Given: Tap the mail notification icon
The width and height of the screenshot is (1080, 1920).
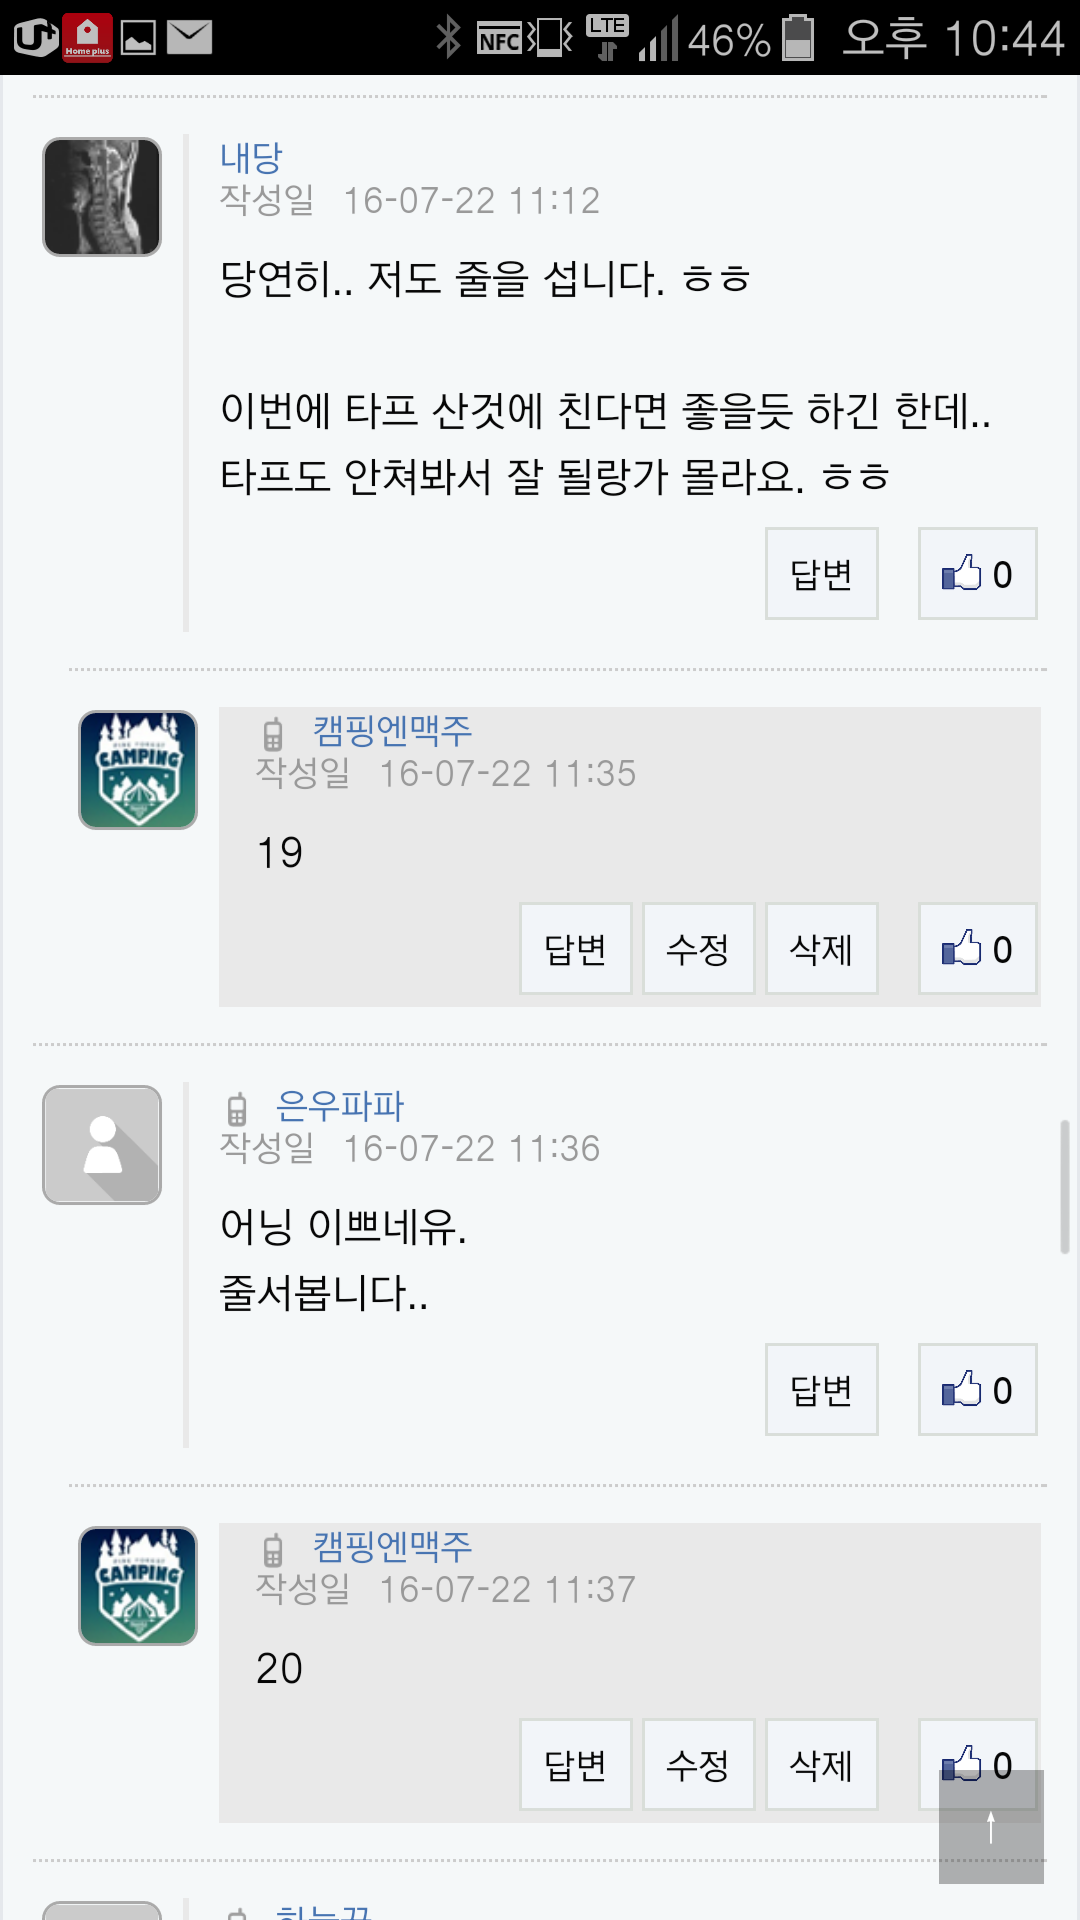Looking at the screenshot, I should pyautogui.click(x=189, y=38).
